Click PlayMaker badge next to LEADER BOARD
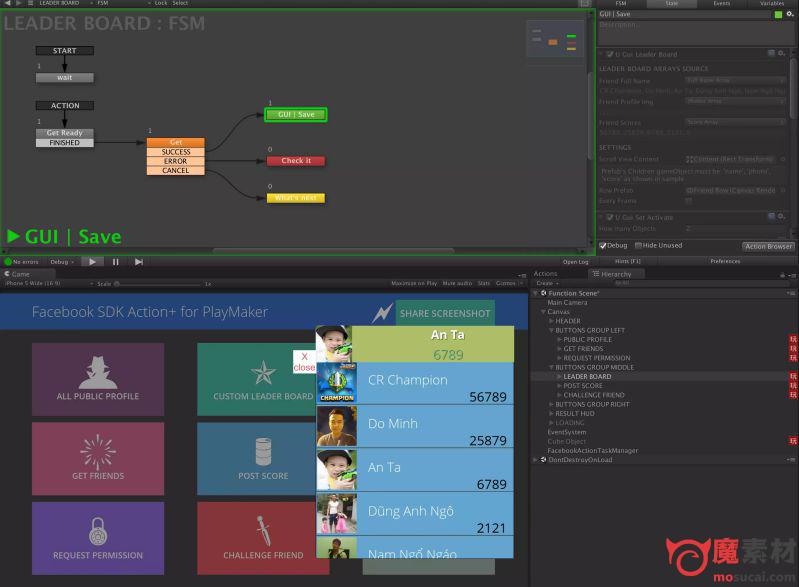Image resolution: width=799 pixels, height=587 pixels. tap(793, 376)
